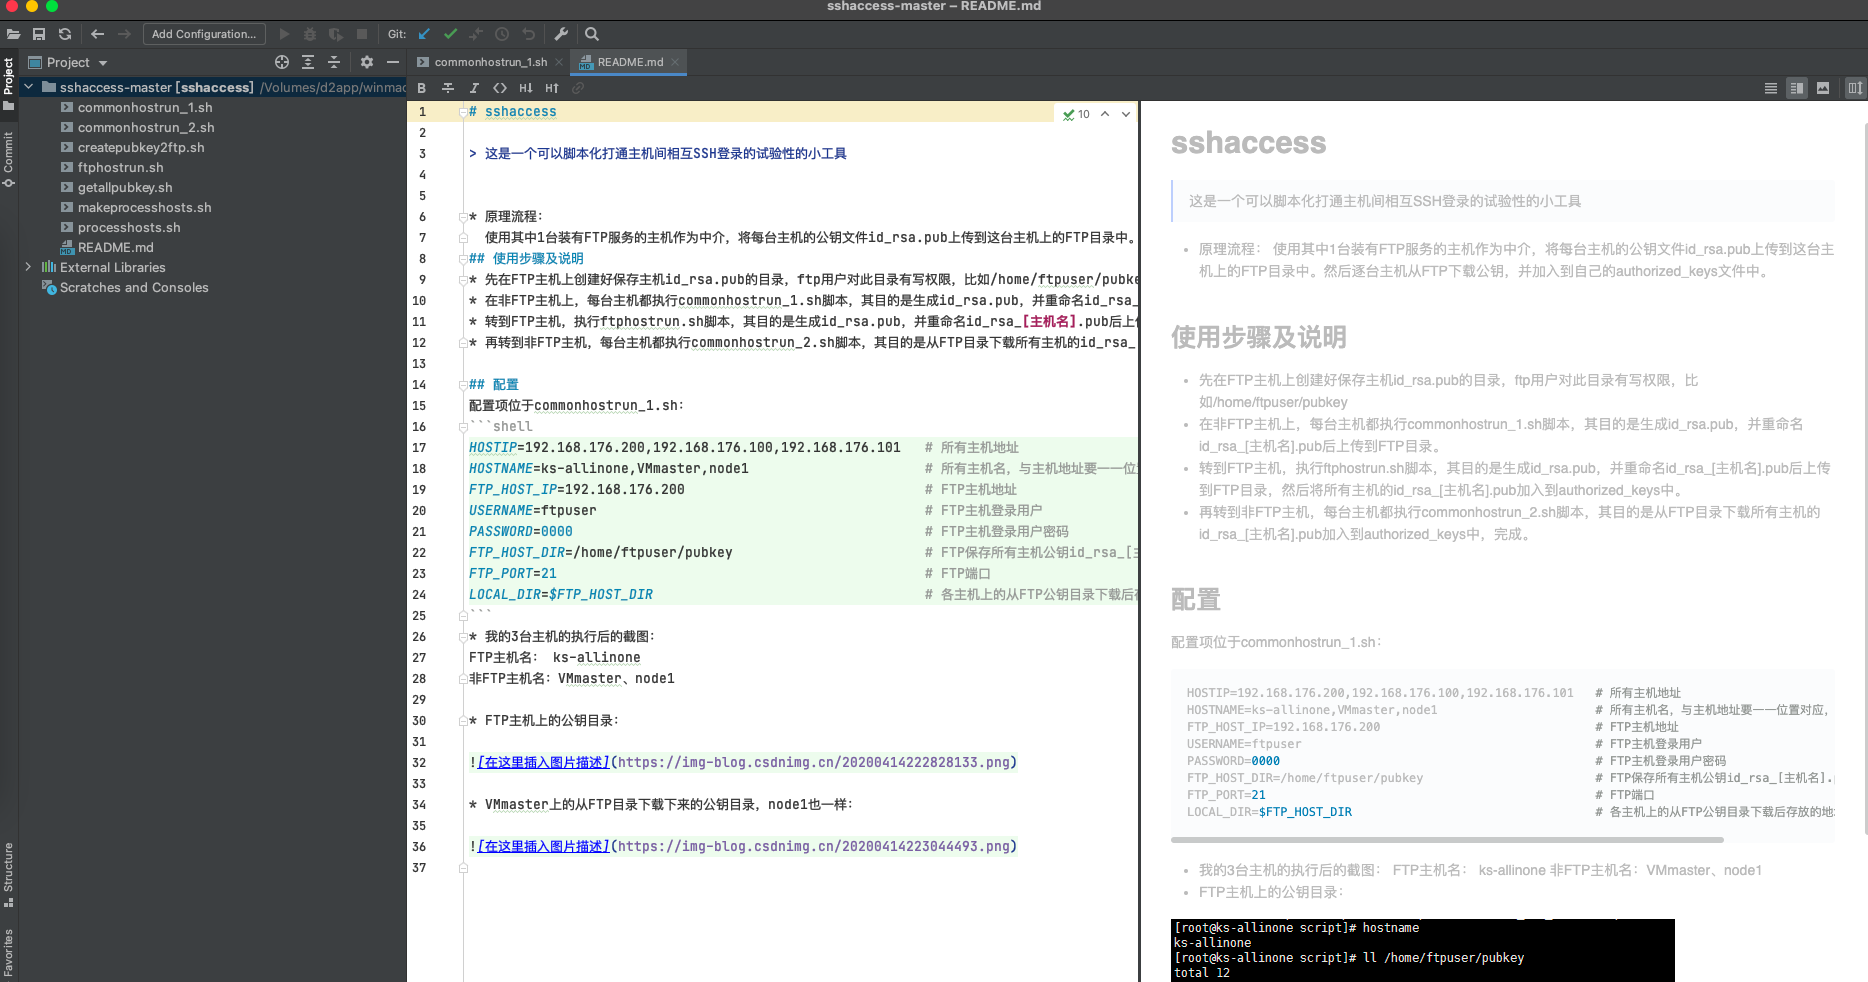Screen dimensions: 1868x982
Task: Fold the list block at line 6
Action: pyautogui.click(x=463, y=217)
